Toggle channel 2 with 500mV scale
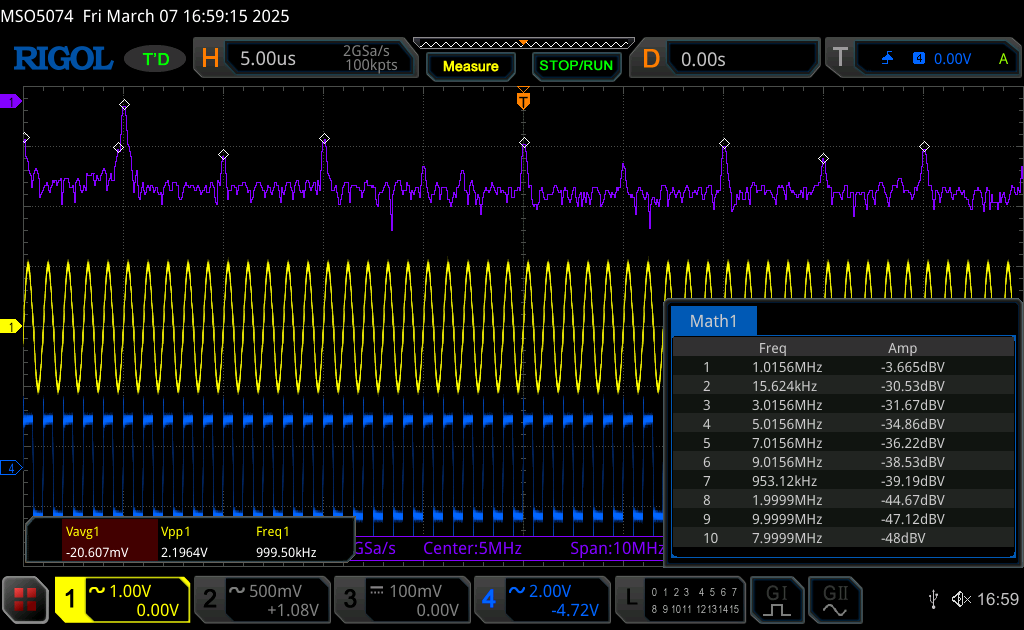Screen dimensions: 1024x630 click(x=260, y=599)
